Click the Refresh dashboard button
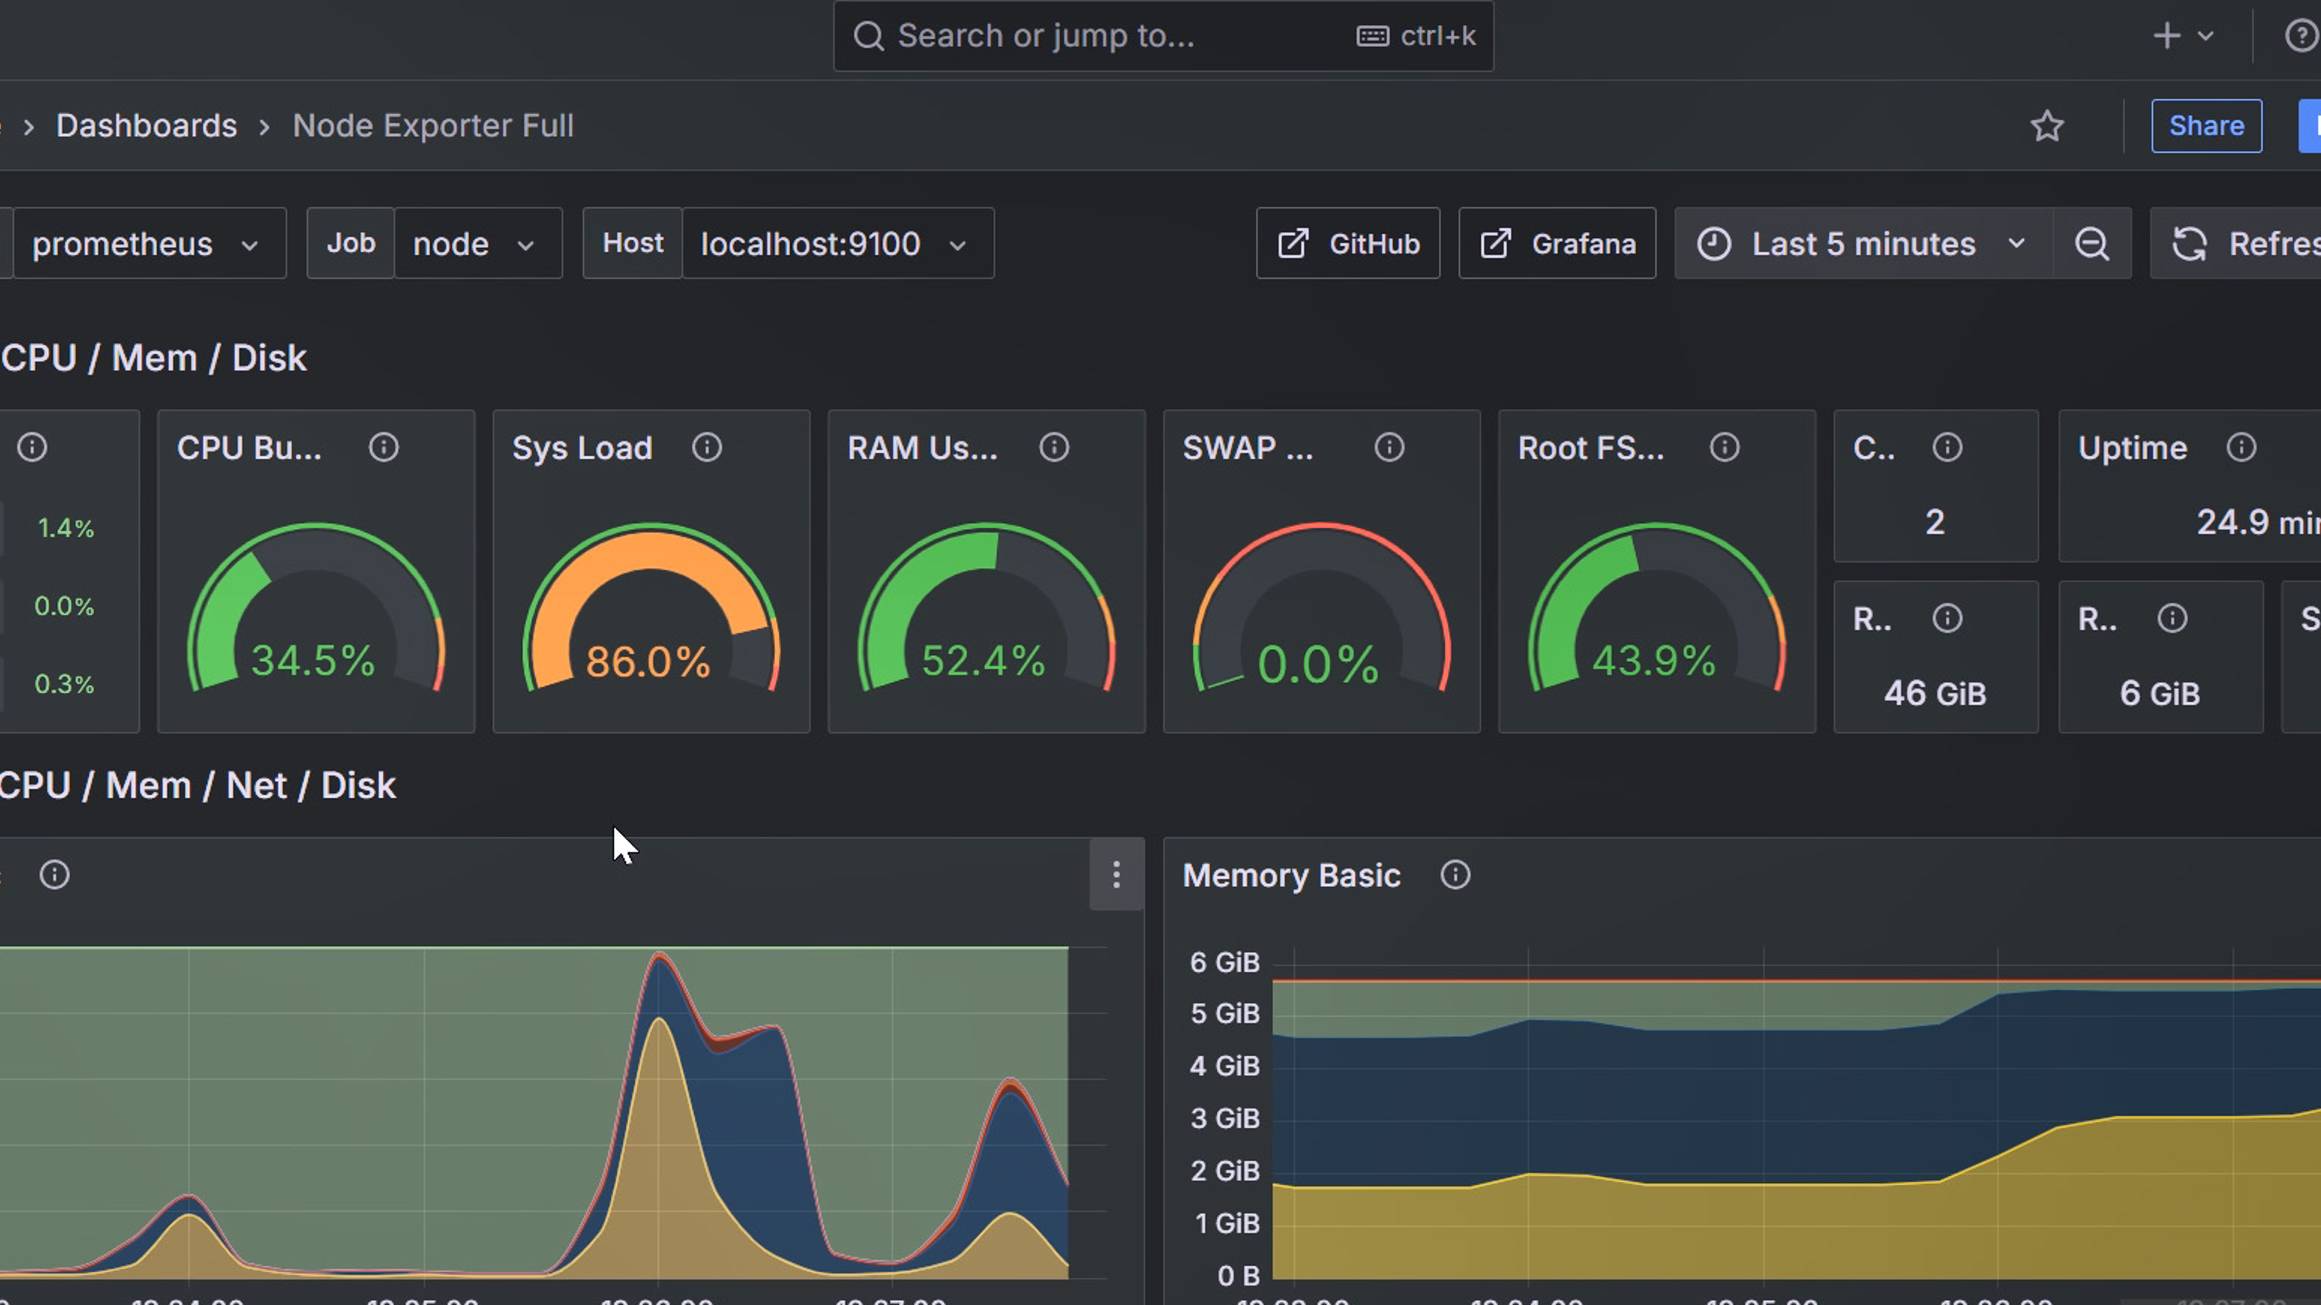 (x=2241, y=242)
